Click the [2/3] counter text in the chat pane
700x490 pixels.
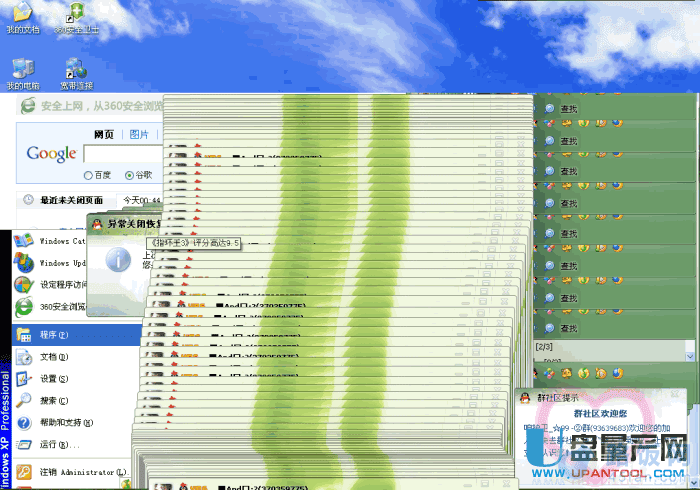click(544, 347)
